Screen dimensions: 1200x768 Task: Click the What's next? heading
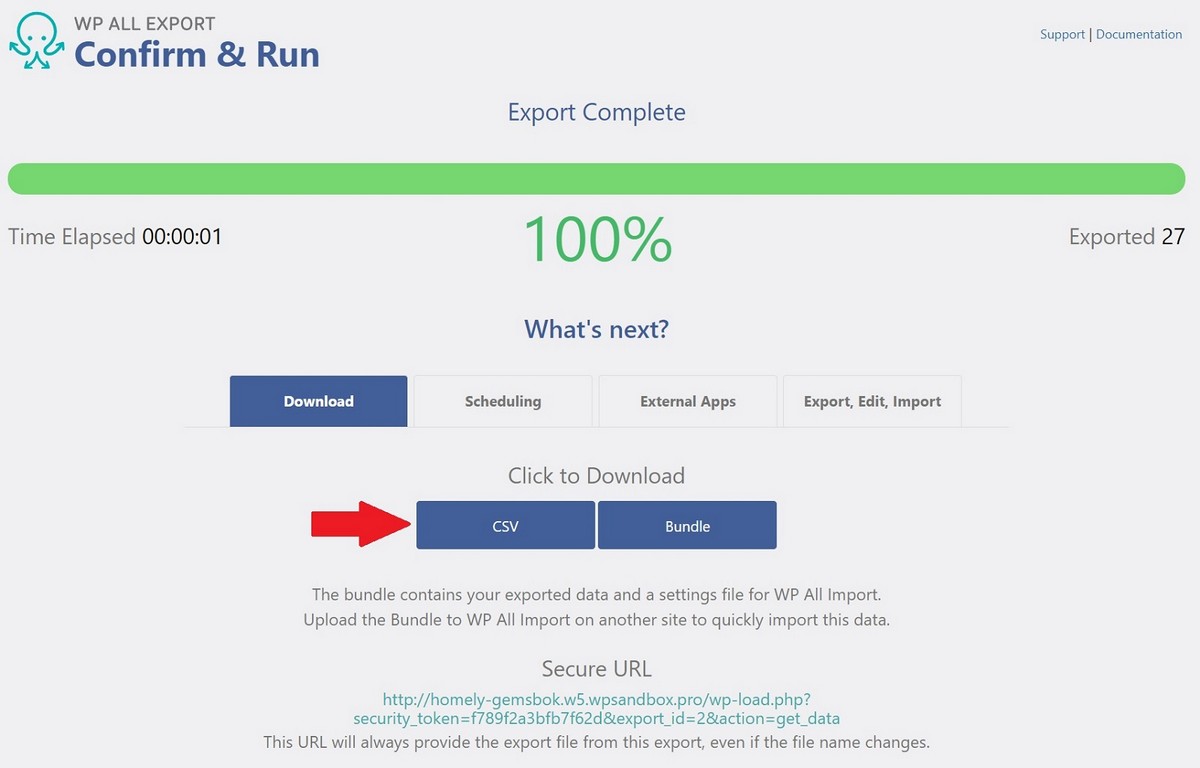(x=596, y=329)
